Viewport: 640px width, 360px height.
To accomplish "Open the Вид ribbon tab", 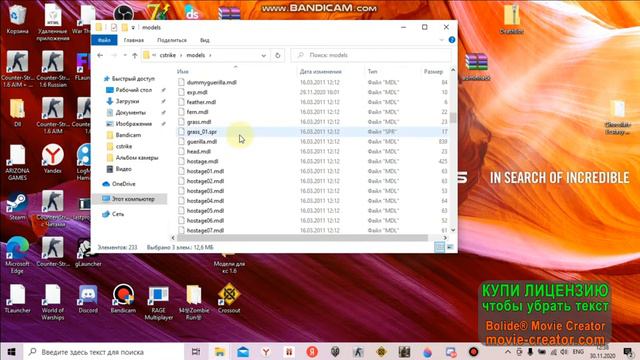I will tap(204, 40).
